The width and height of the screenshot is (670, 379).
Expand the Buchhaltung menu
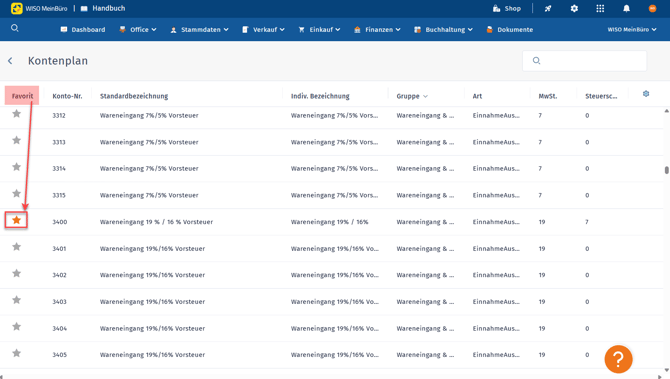[444, 29]
